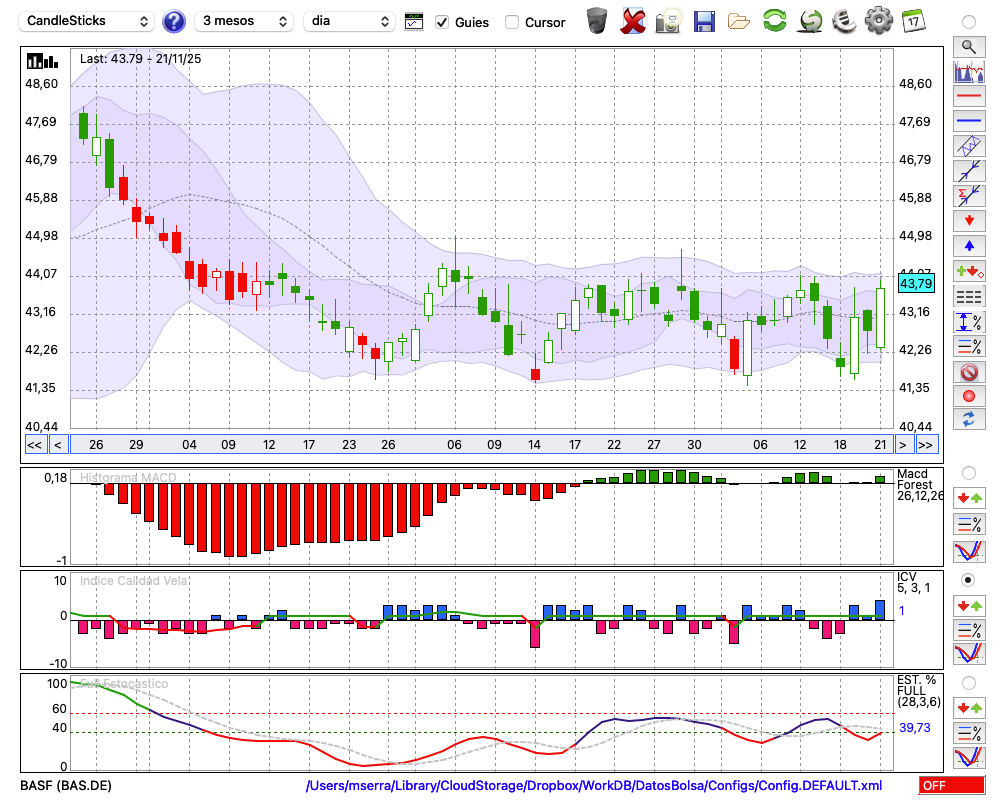Click the blue up arrow marker tool
Image resolution: width=1000 pixels, height=800 pixels.
[968, 245]
